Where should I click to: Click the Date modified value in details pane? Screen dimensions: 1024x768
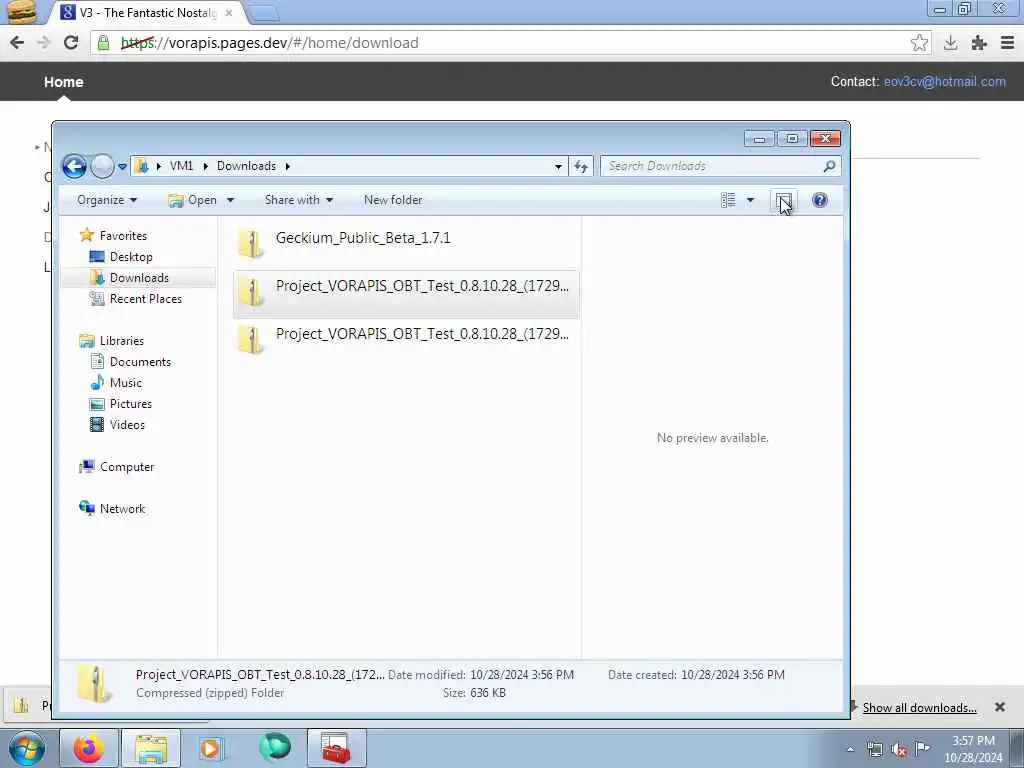pyautogui.click(x=522, y=675)
